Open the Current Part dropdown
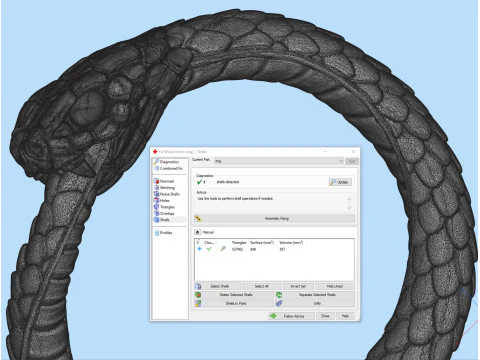Screen dimensions: 480x360 (278, 161)
